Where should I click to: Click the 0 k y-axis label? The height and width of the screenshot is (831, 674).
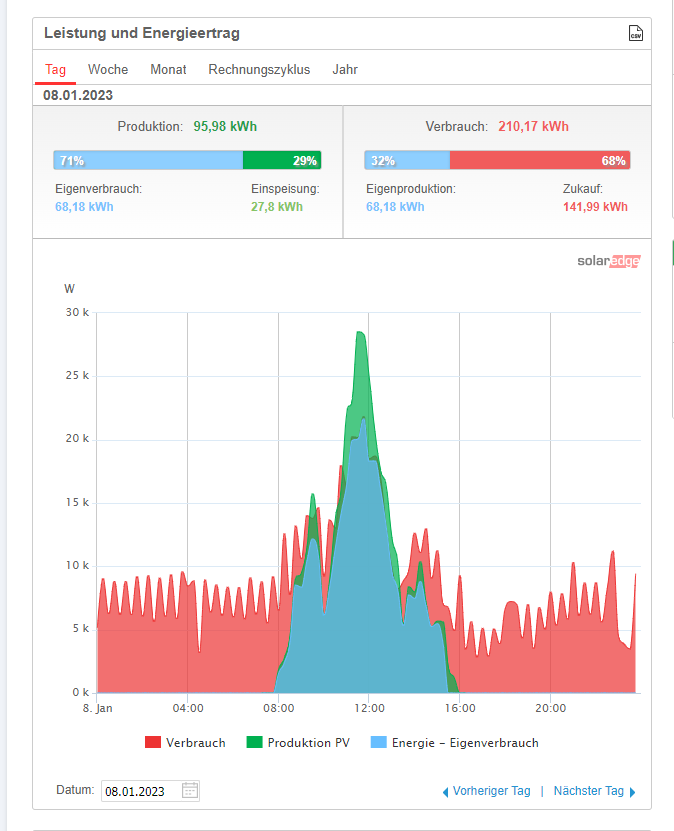coord(81,692)
